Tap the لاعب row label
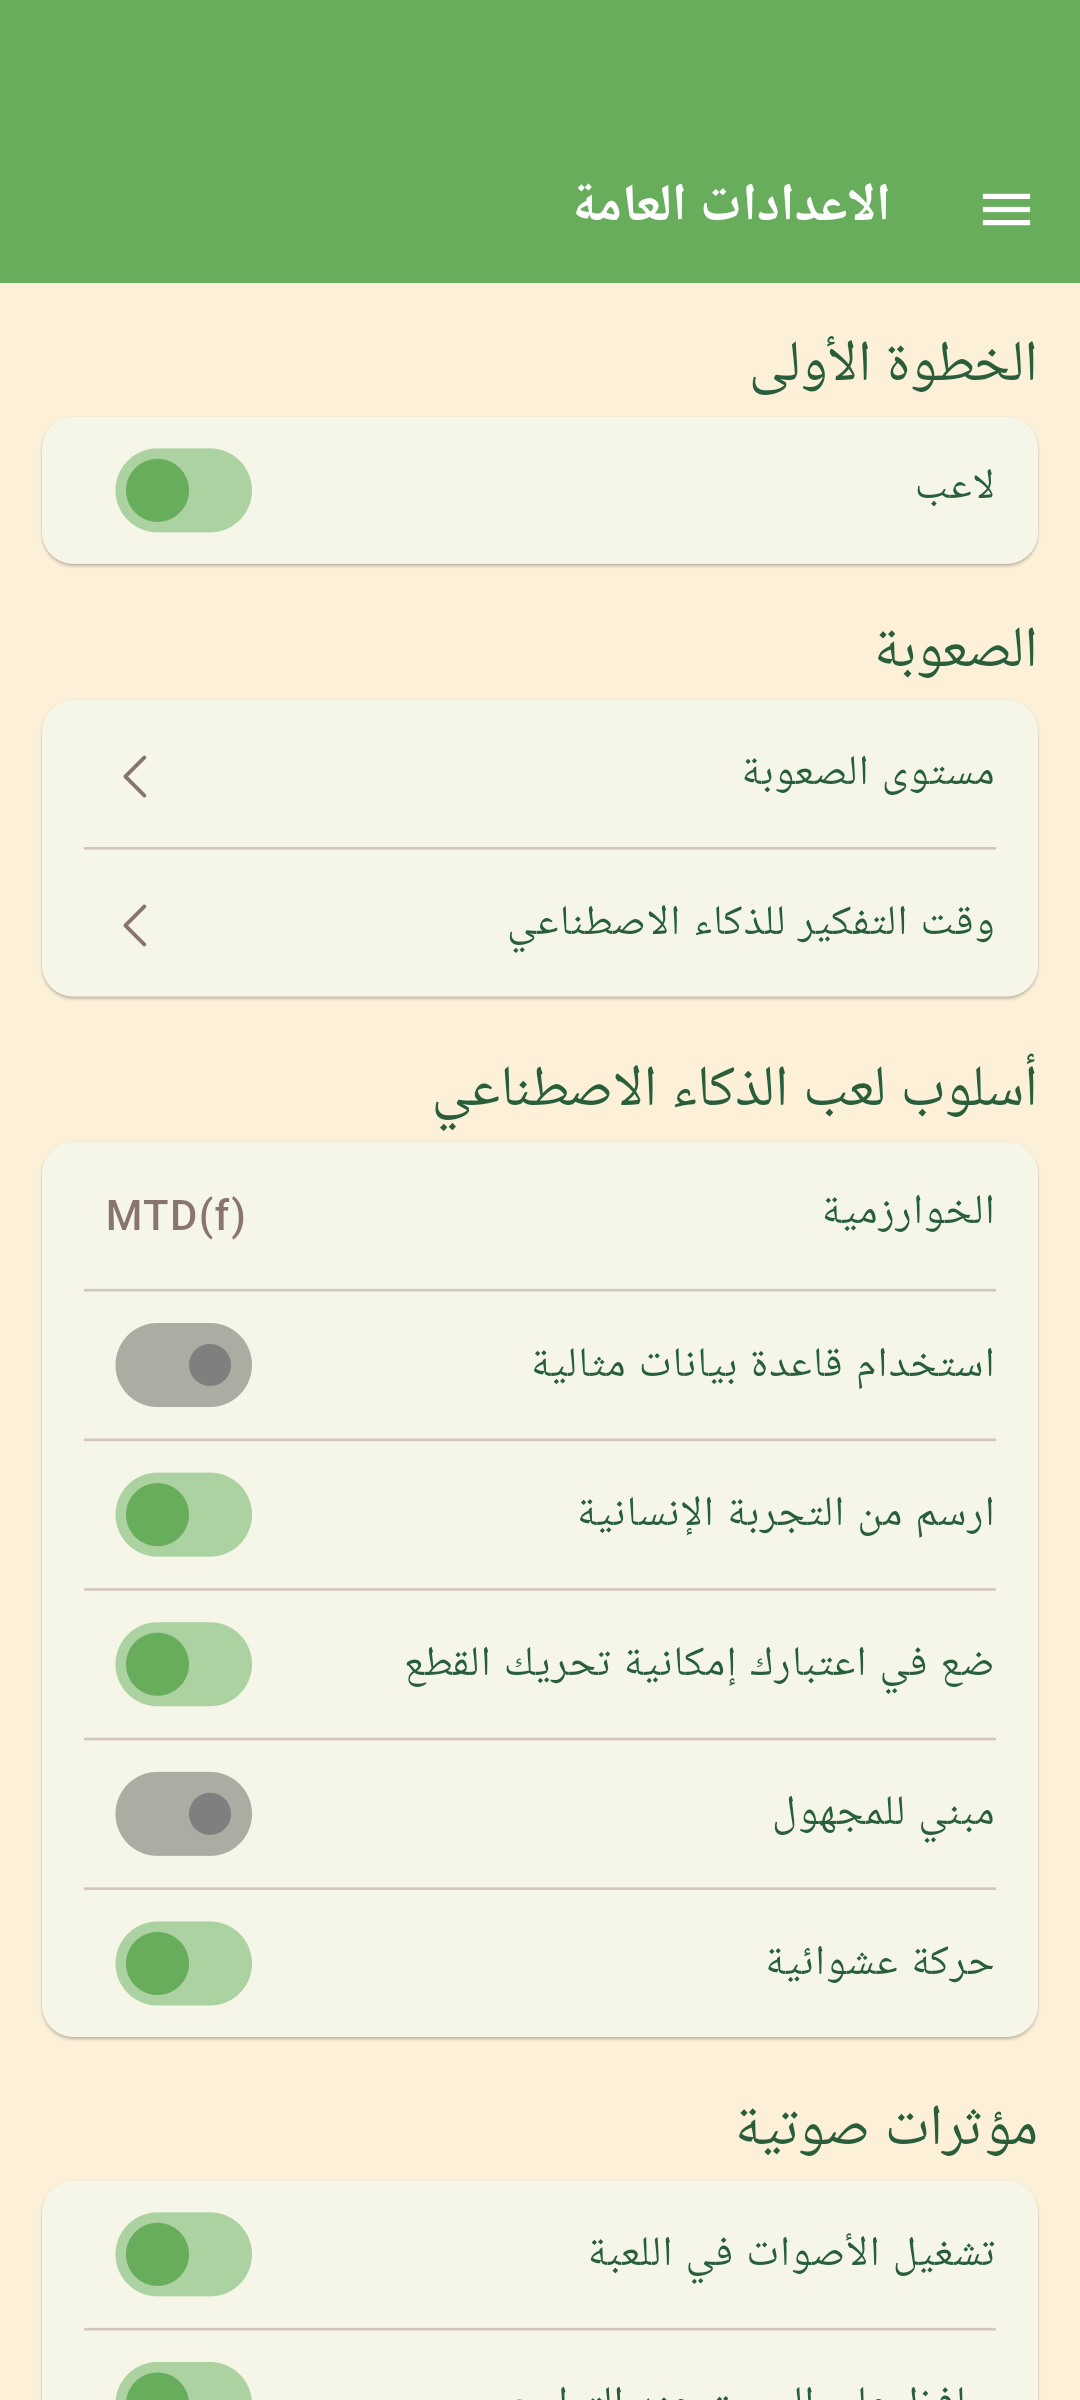This screenshot has width=1080, height=2400. 955,488
